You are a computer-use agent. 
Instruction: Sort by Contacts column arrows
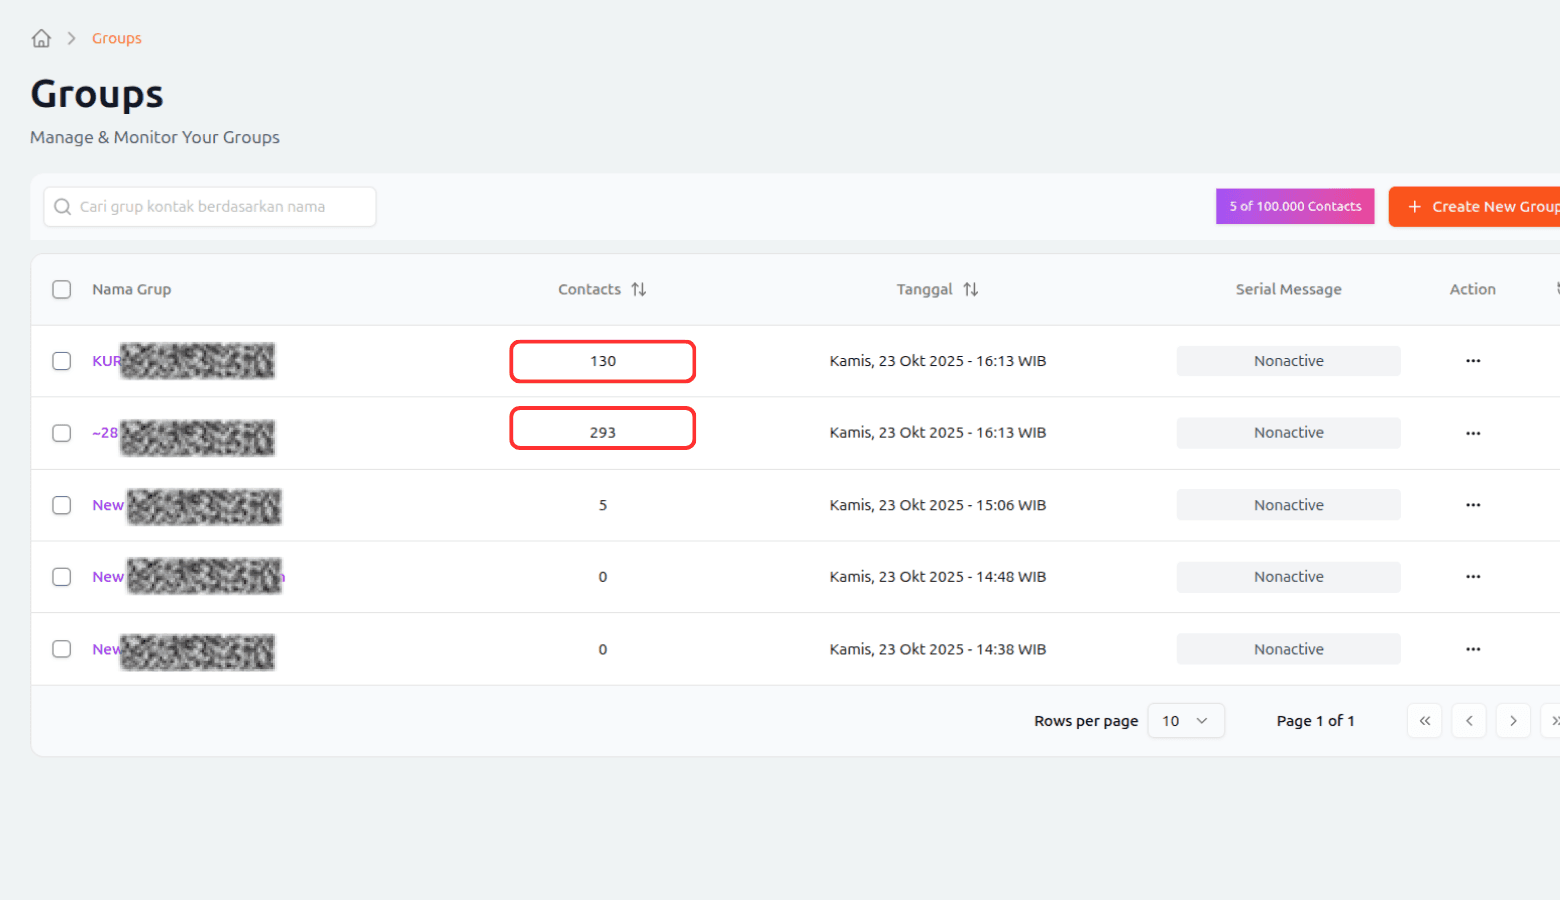click(x=638, y=289)
